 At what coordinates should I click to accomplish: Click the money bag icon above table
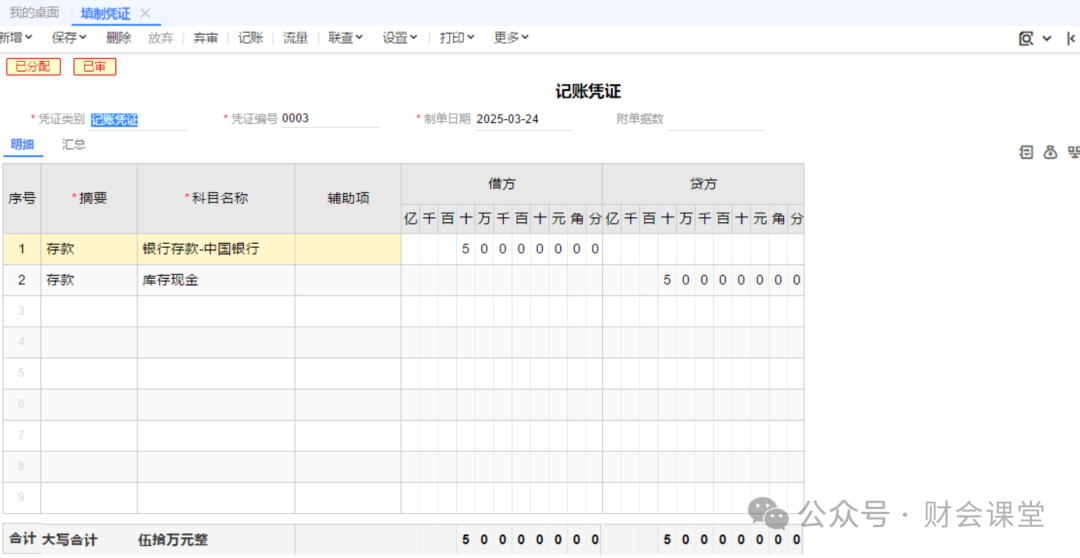[1050, 152]
